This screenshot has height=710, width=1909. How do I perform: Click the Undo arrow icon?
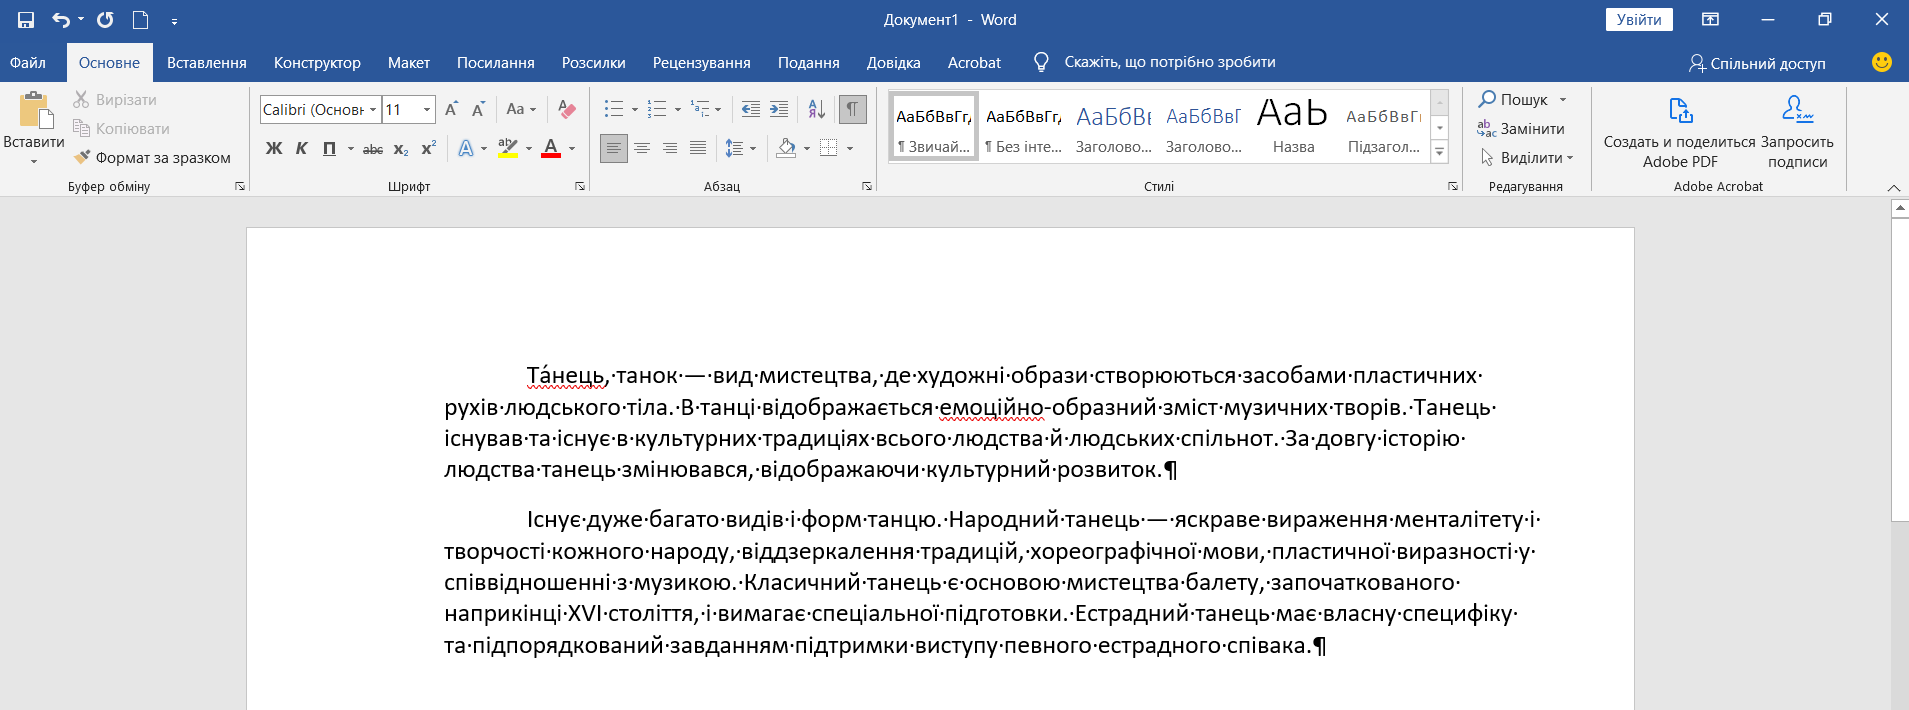[x=61, y=20]
